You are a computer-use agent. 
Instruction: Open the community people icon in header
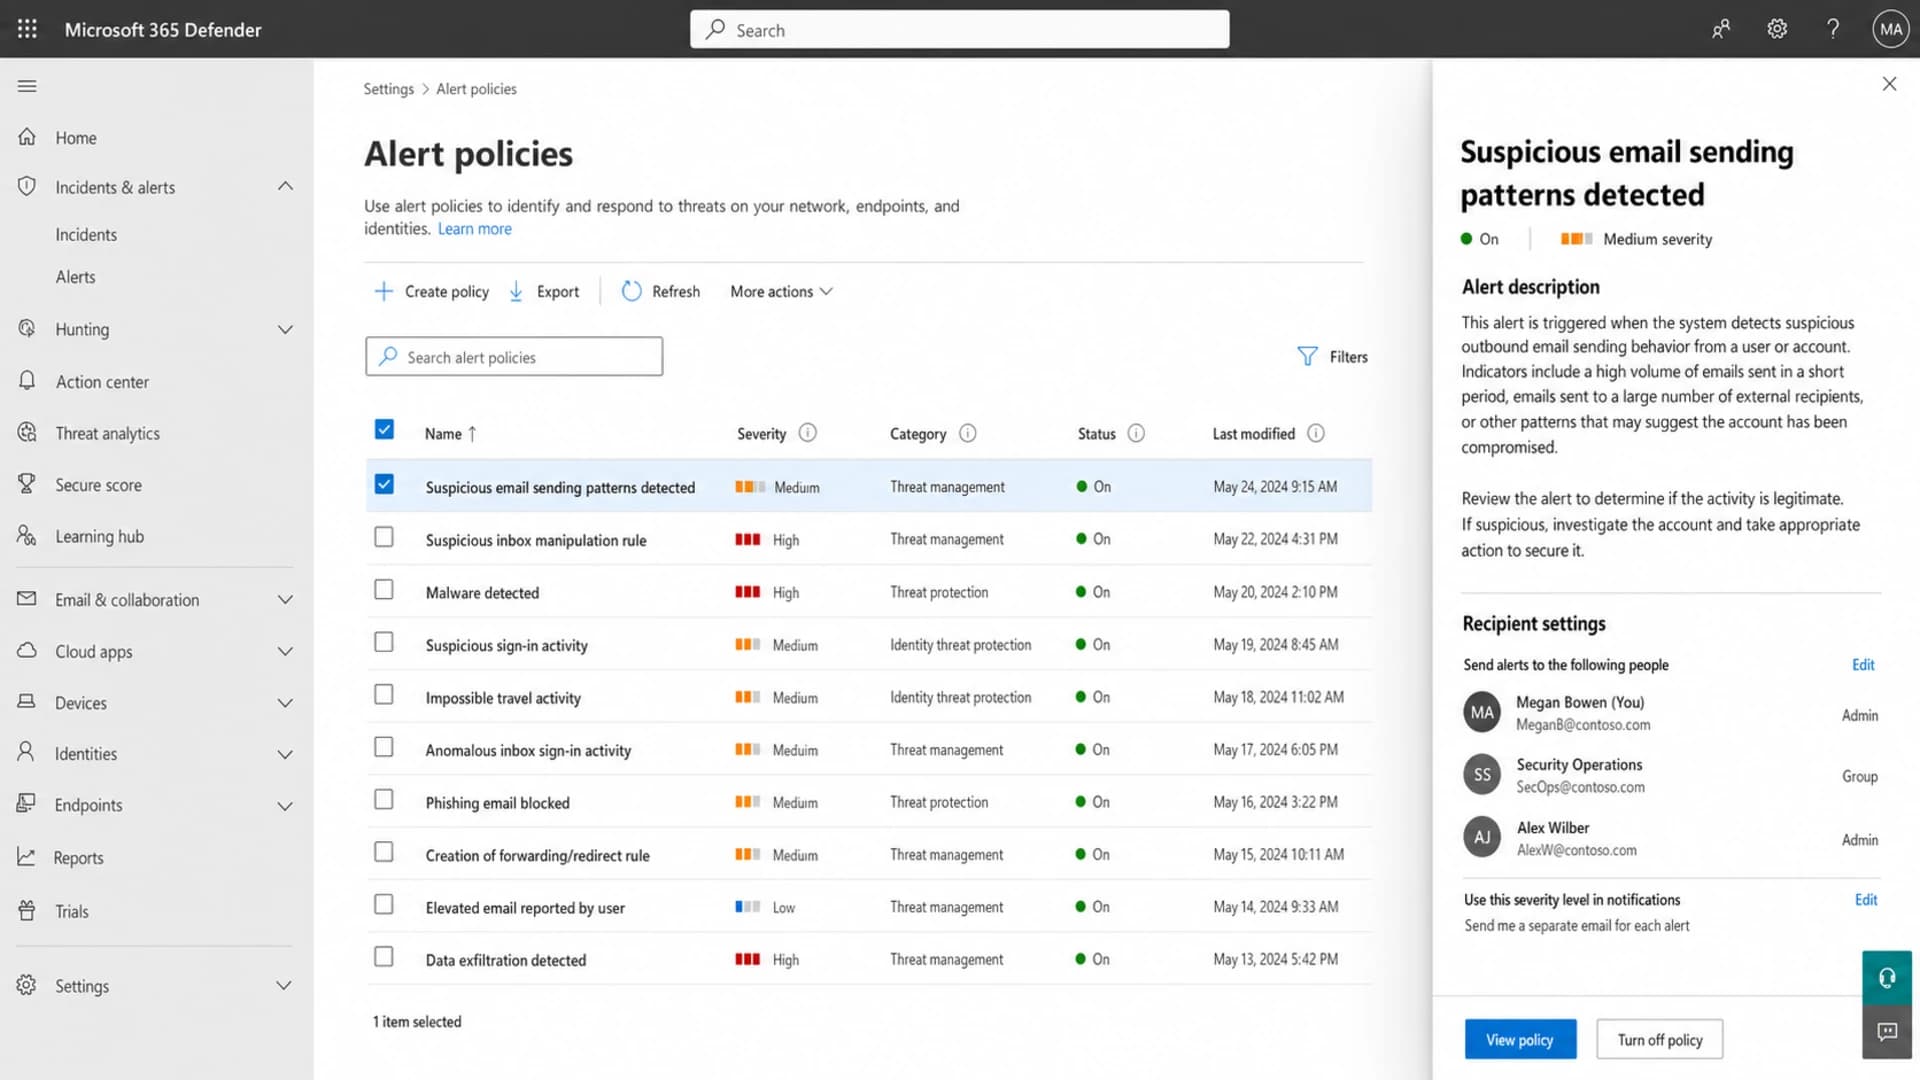tap(1721, 29)
